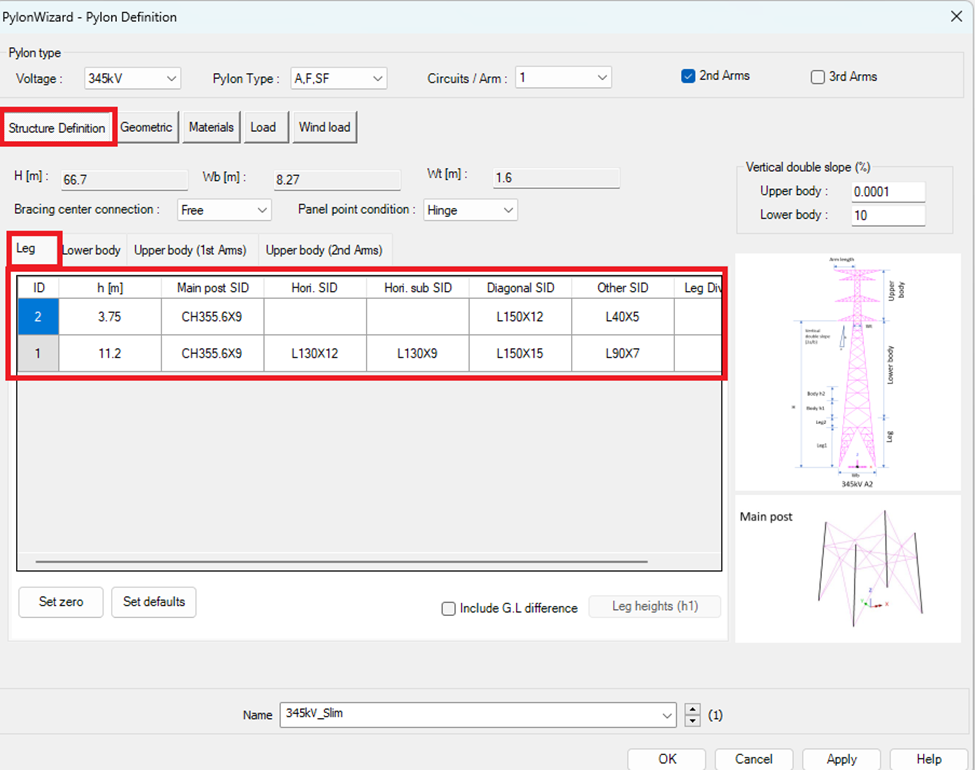Image resolution: width=975 pixels, height=770 pixels.
Task: Expand the Pylon Type combo box
Action: click(x=338, y=78)
